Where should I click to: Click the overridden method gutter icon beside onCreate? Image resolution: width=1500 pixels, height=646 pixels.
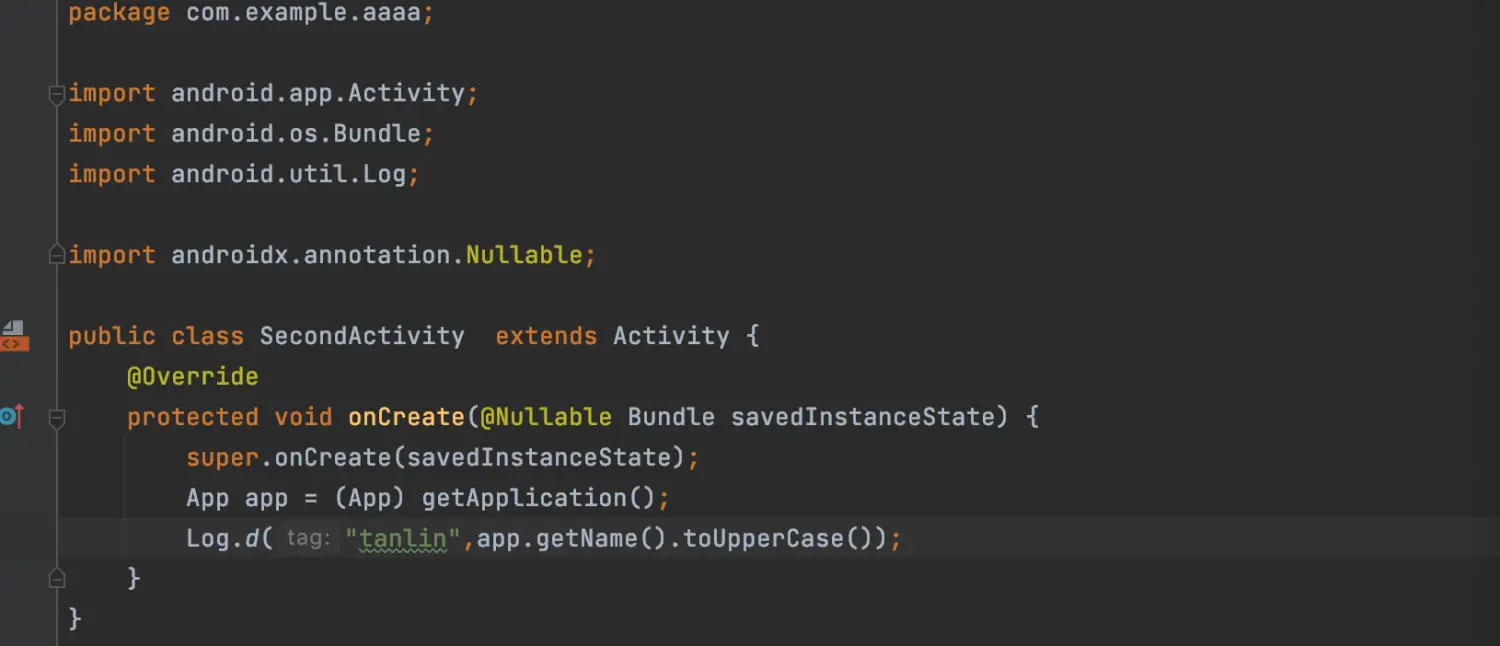click(11, 416)
